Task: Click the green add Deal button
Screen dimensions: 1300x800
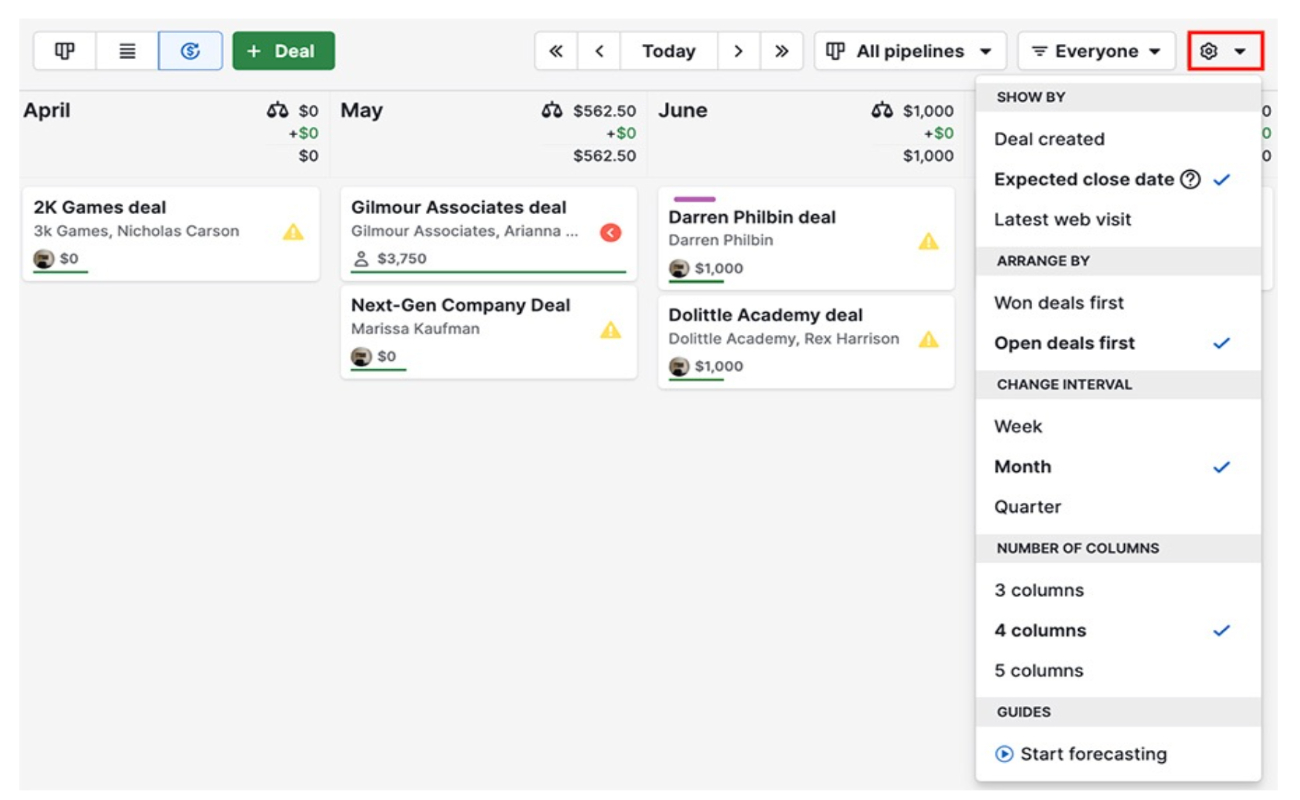Action: (283, 51)
